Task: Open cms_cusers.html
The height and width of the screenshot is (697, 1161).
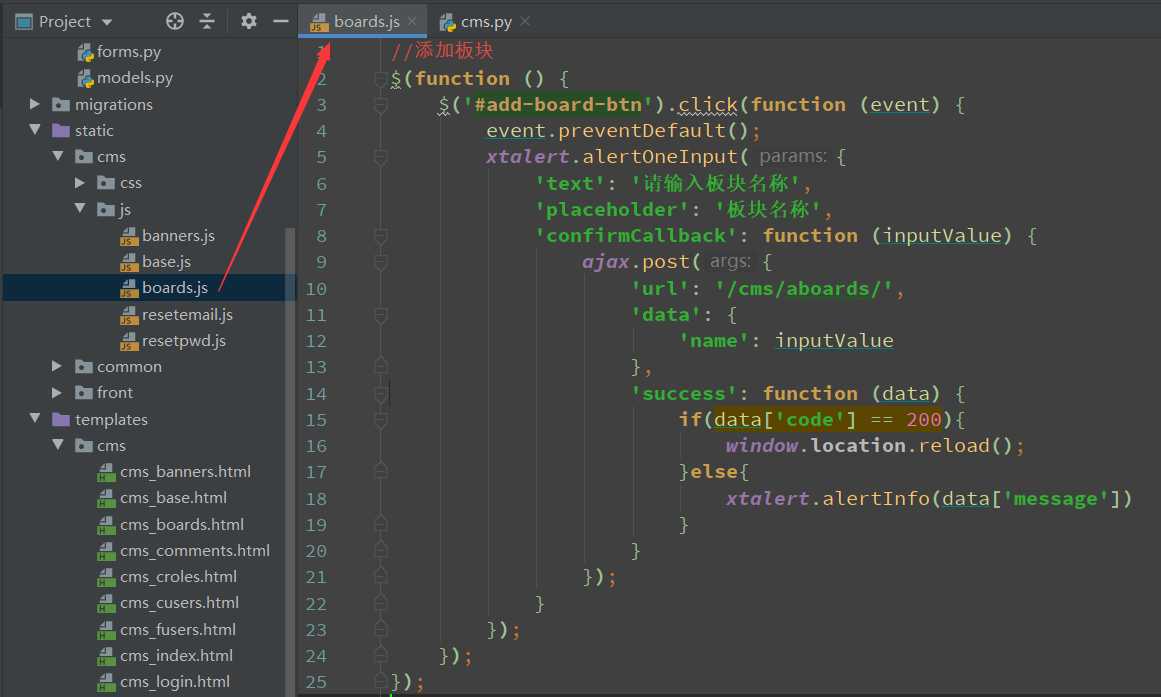Action: click(179, 603)
